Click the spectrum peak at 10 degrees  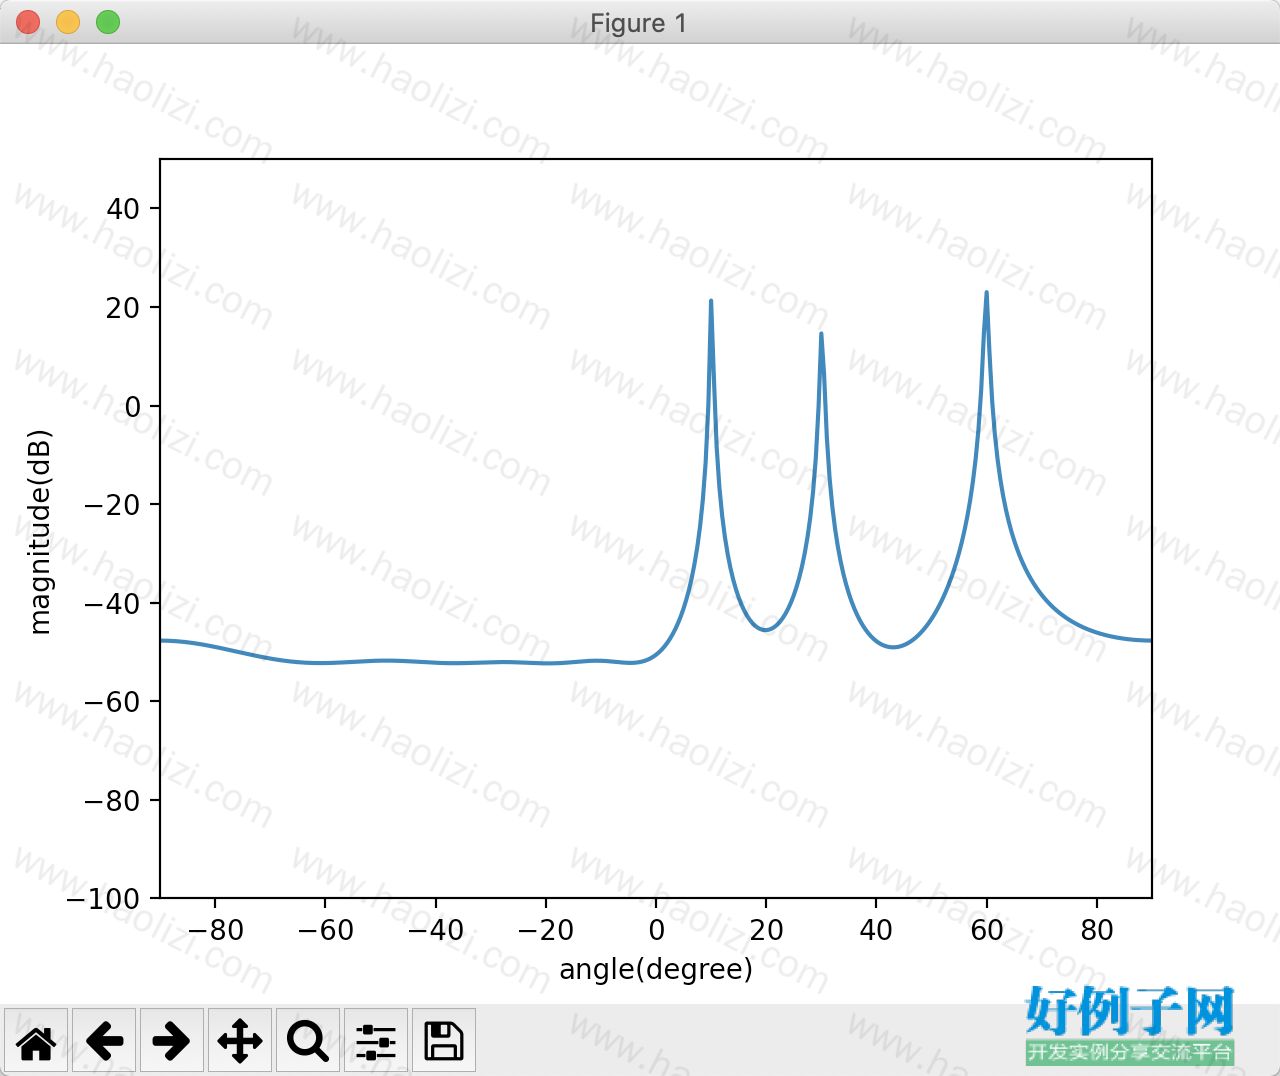pos(711,301)
